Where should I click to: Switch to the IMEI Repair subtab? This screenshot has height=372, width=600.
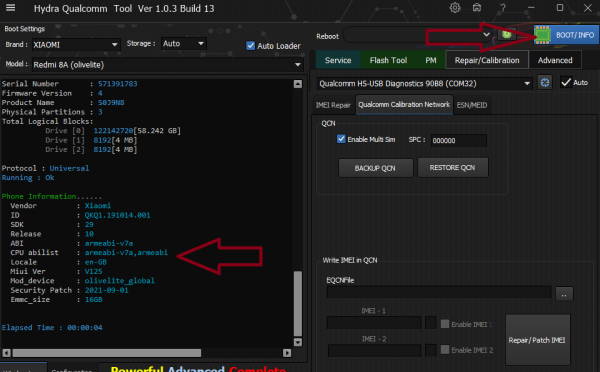[333, 105]
